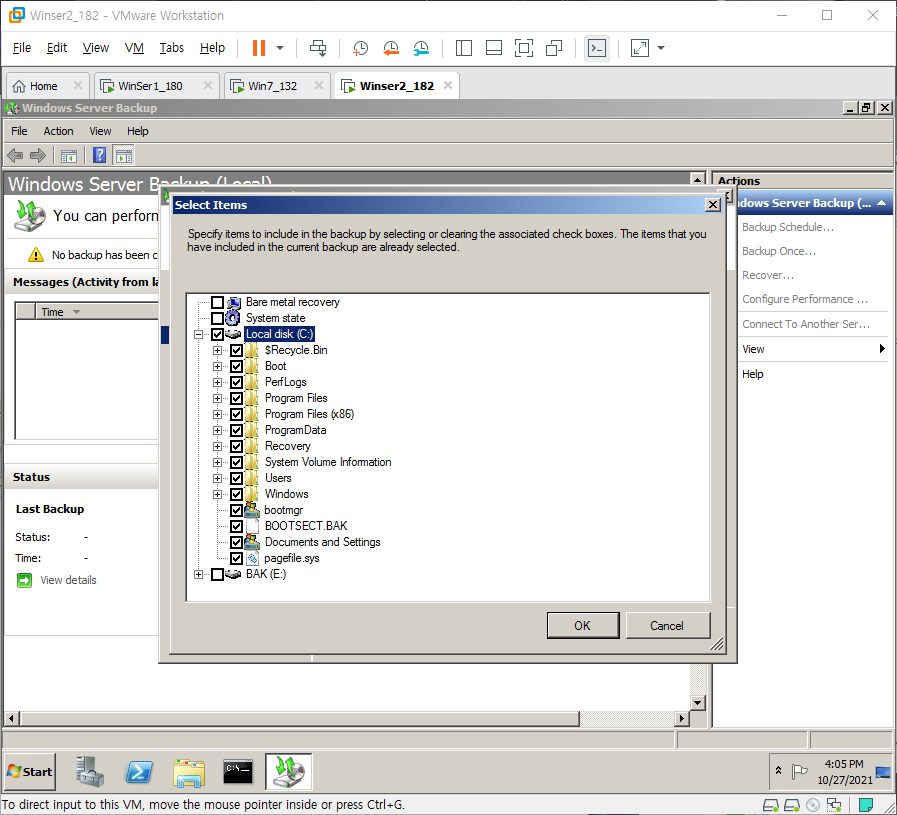
Task: Open the snapshot manager icon
Action: tap(421, 48)
